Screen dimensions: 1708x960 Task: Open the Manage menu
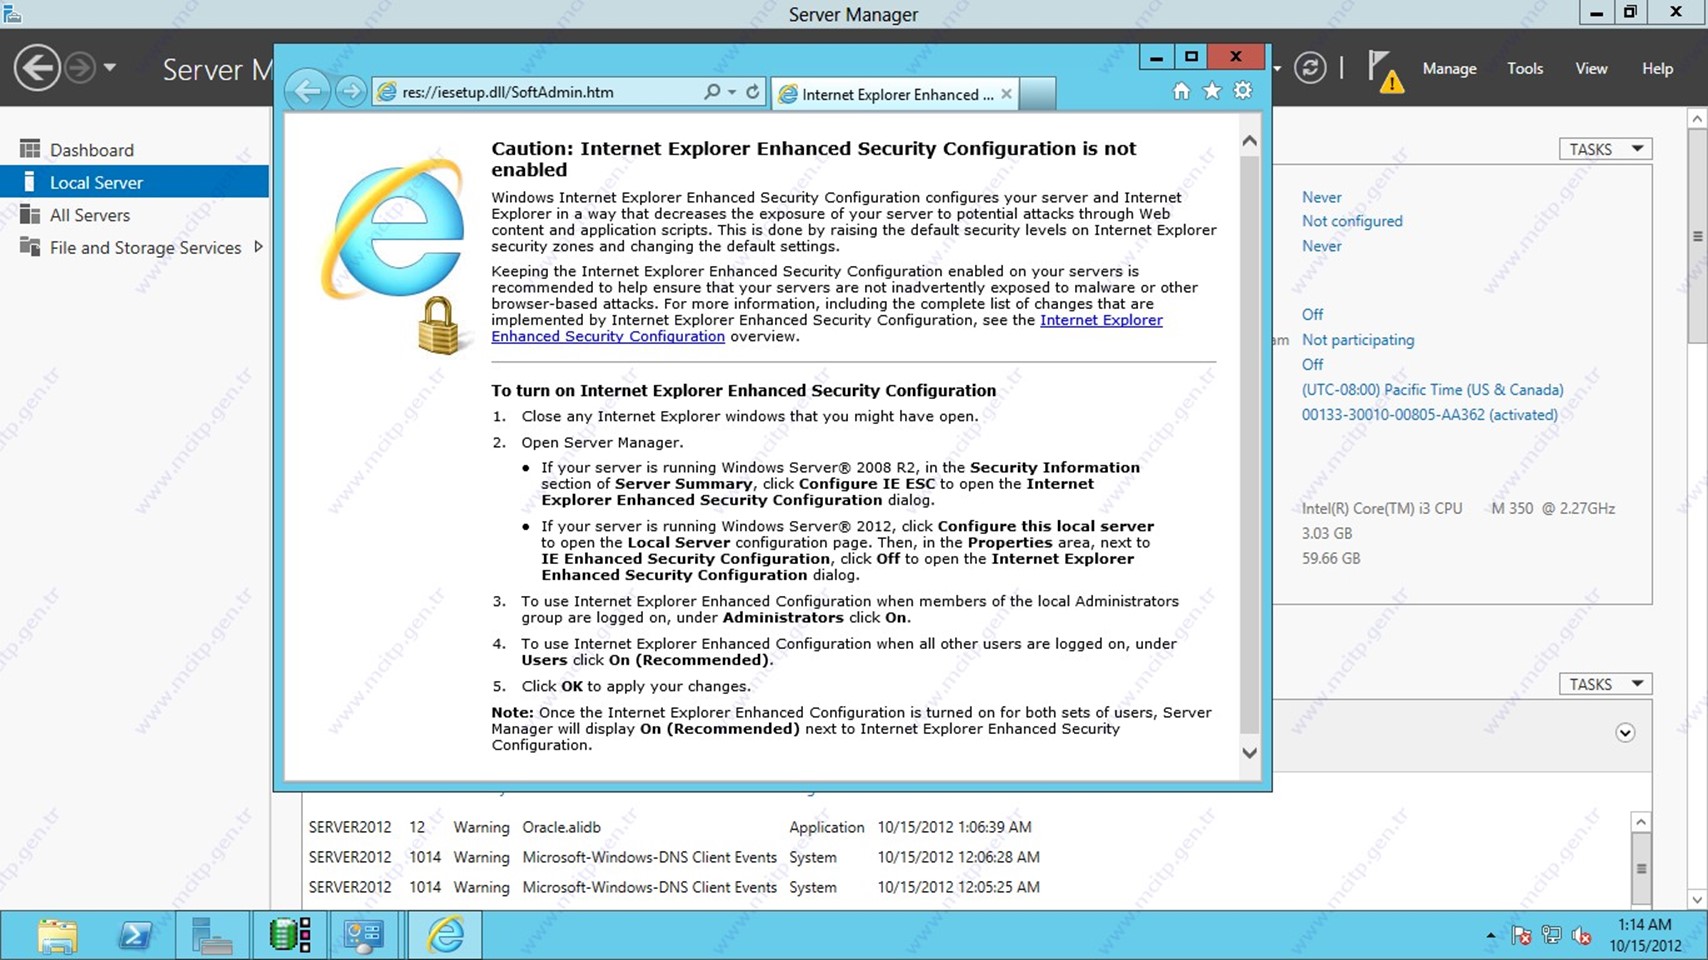[1449, 69]
